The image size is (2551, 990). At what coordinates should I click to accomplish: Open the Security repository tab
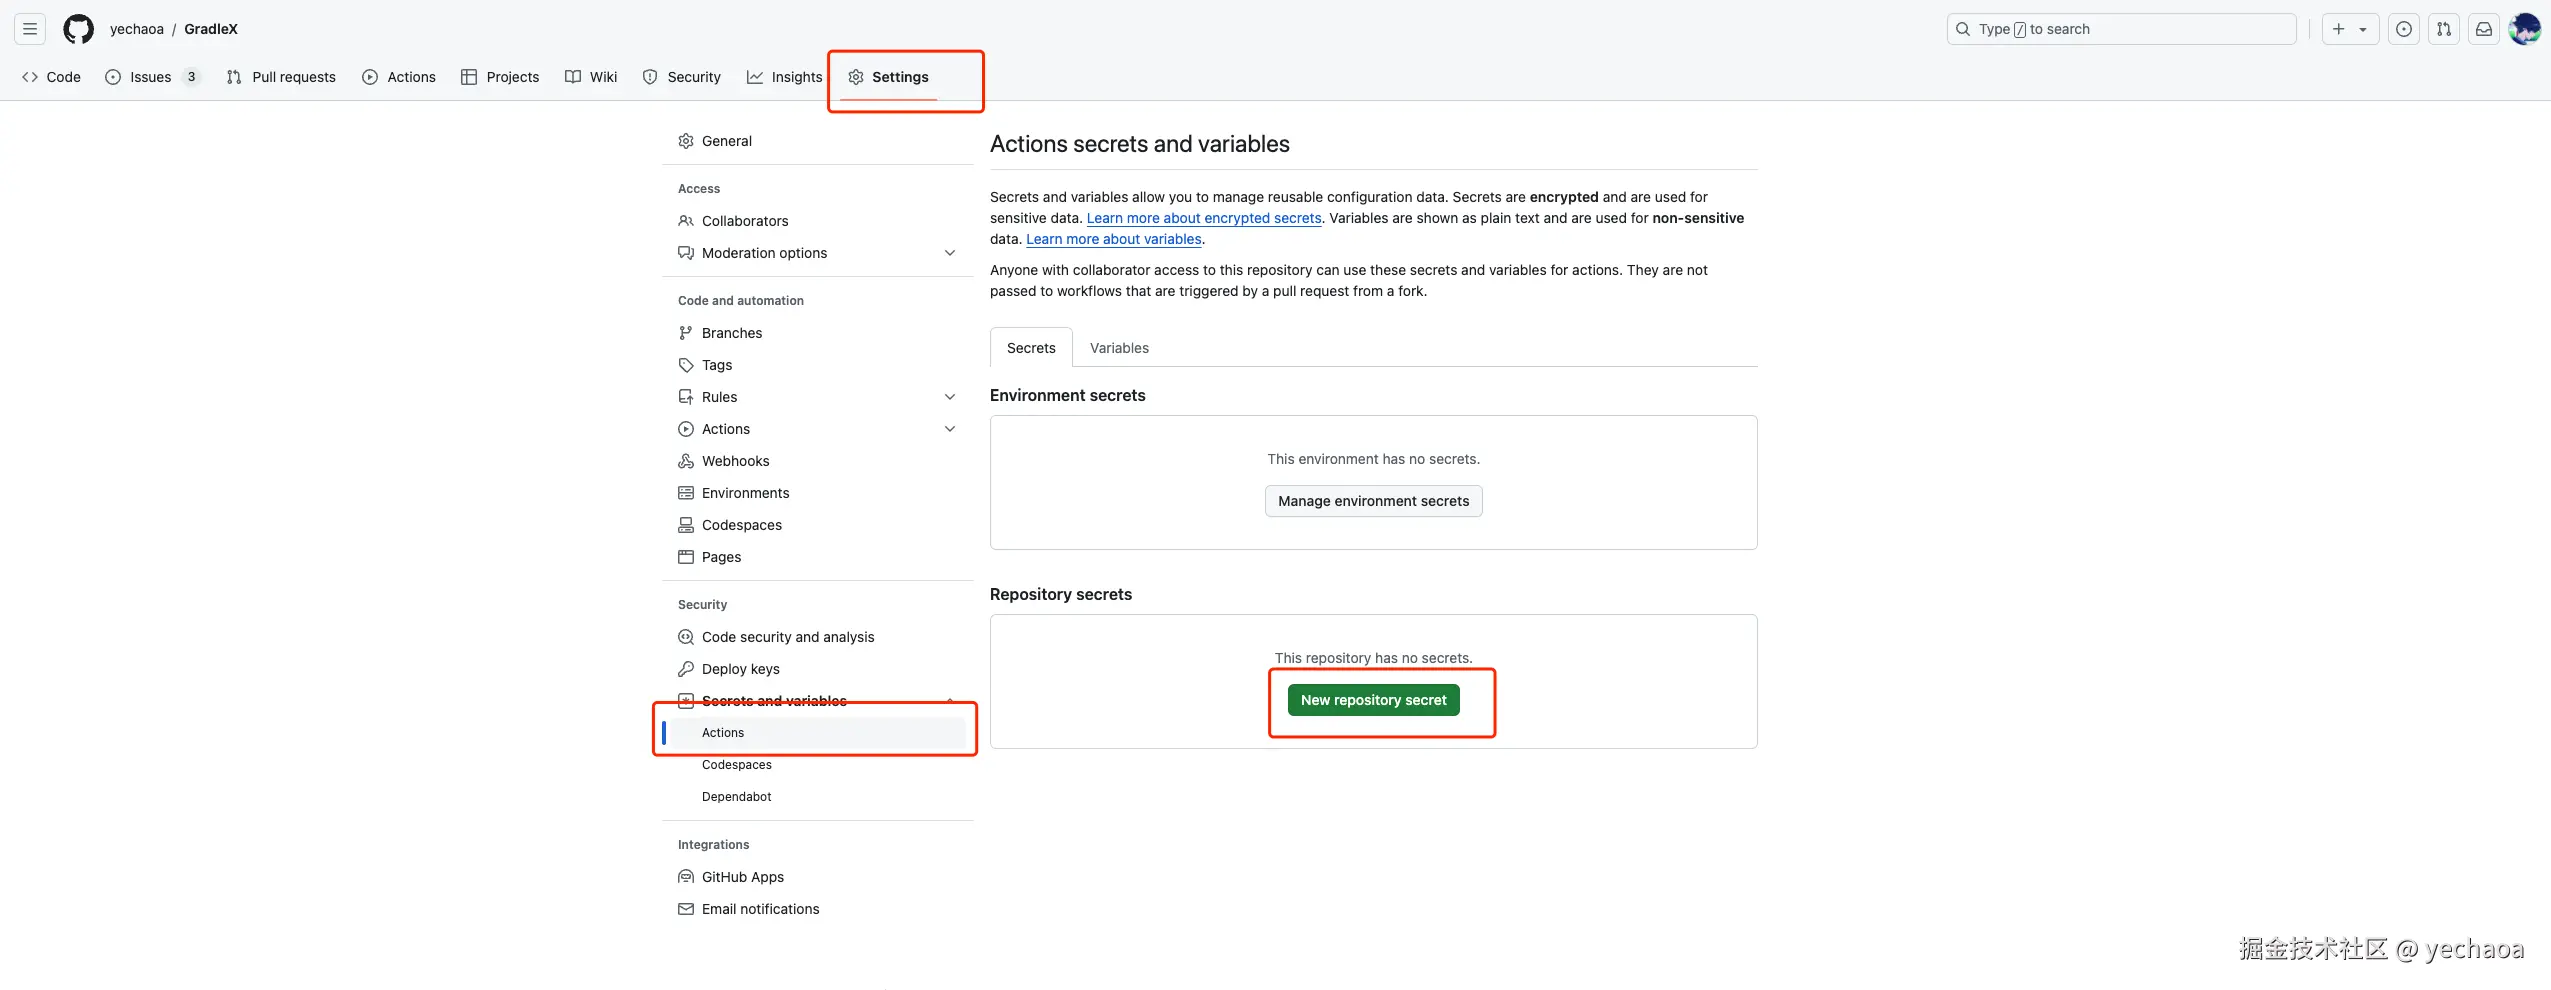682,77
